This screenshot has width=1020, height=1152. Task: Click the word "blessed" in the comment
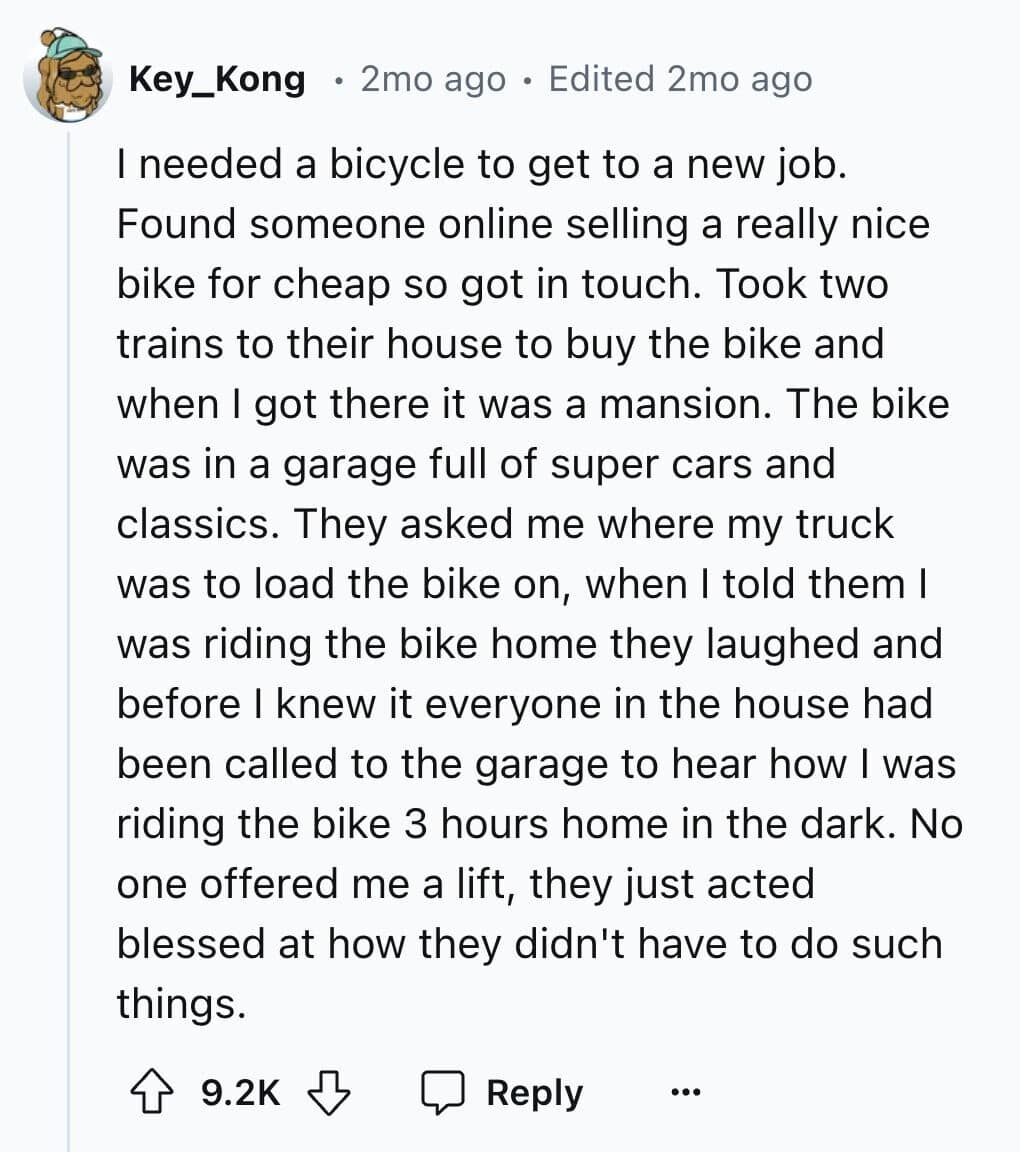pos(190,943)
